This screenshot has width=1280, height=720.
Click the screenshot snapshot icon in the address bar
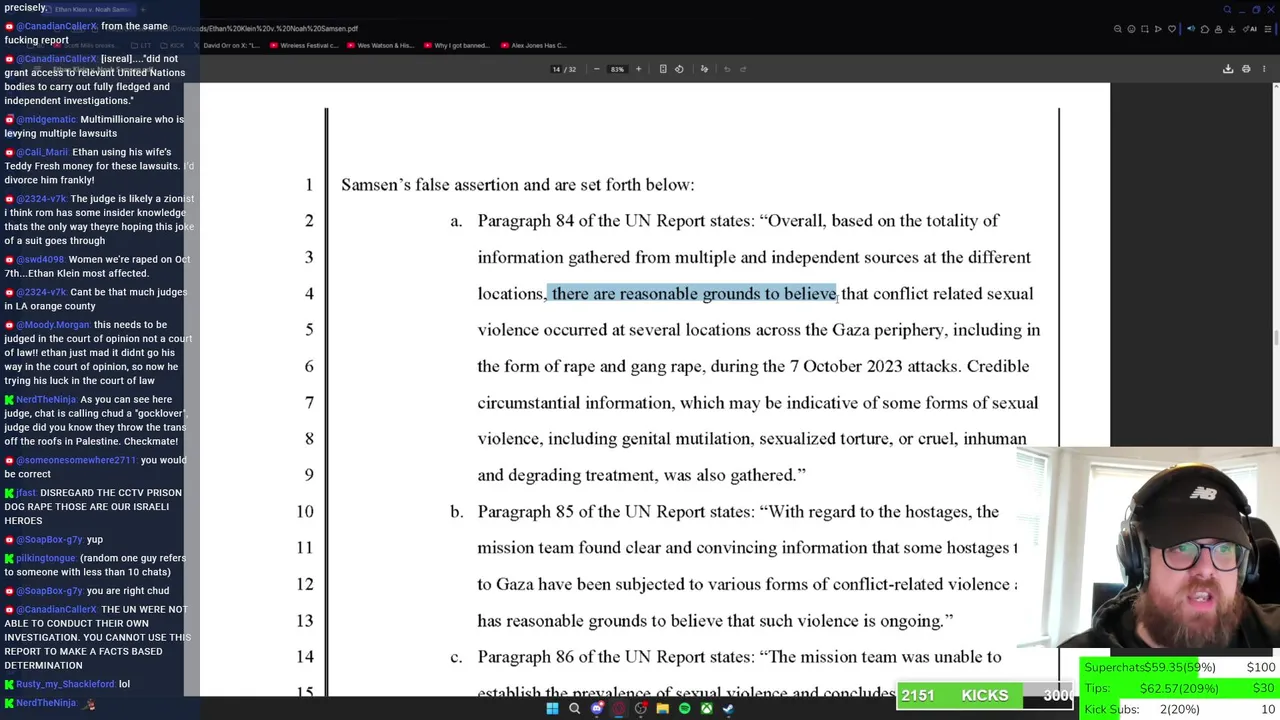coord(1145,29)
